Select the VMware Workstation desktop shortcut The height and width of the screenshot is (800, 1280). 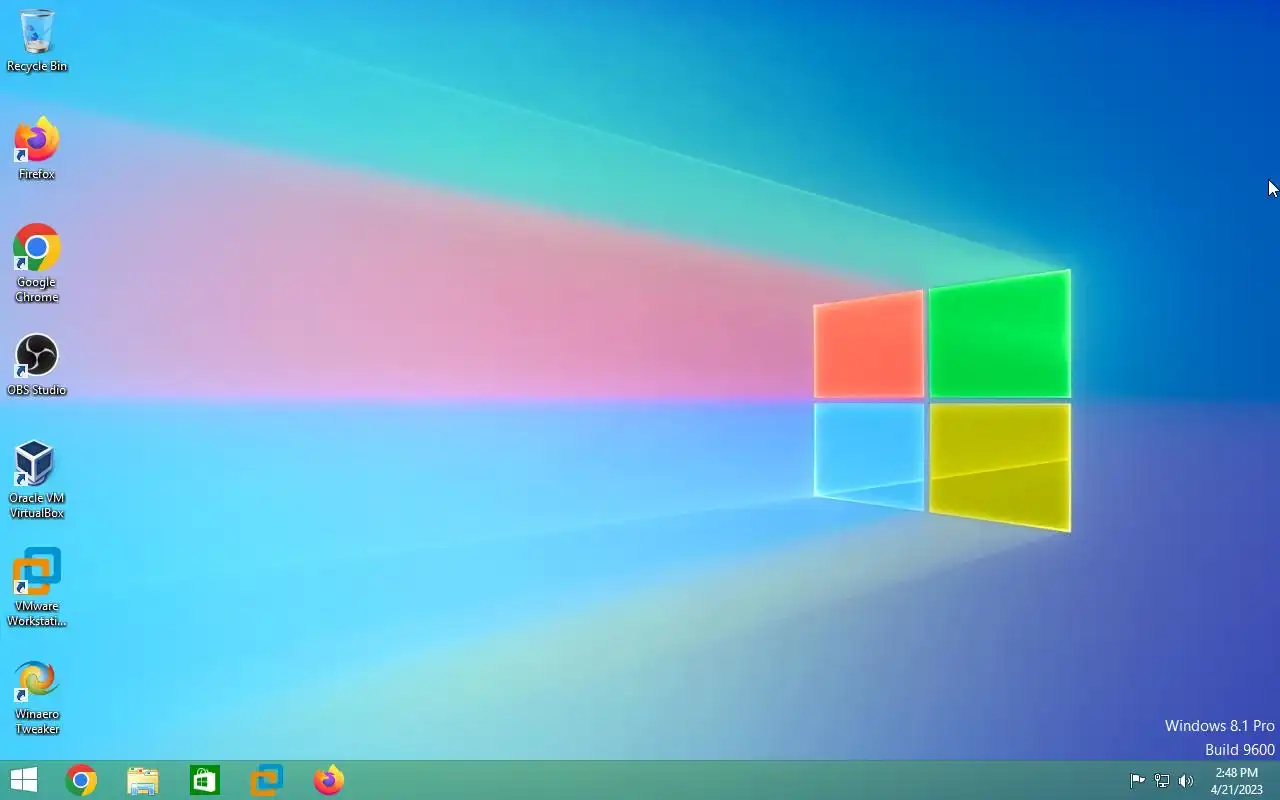(x=37, y=588)
